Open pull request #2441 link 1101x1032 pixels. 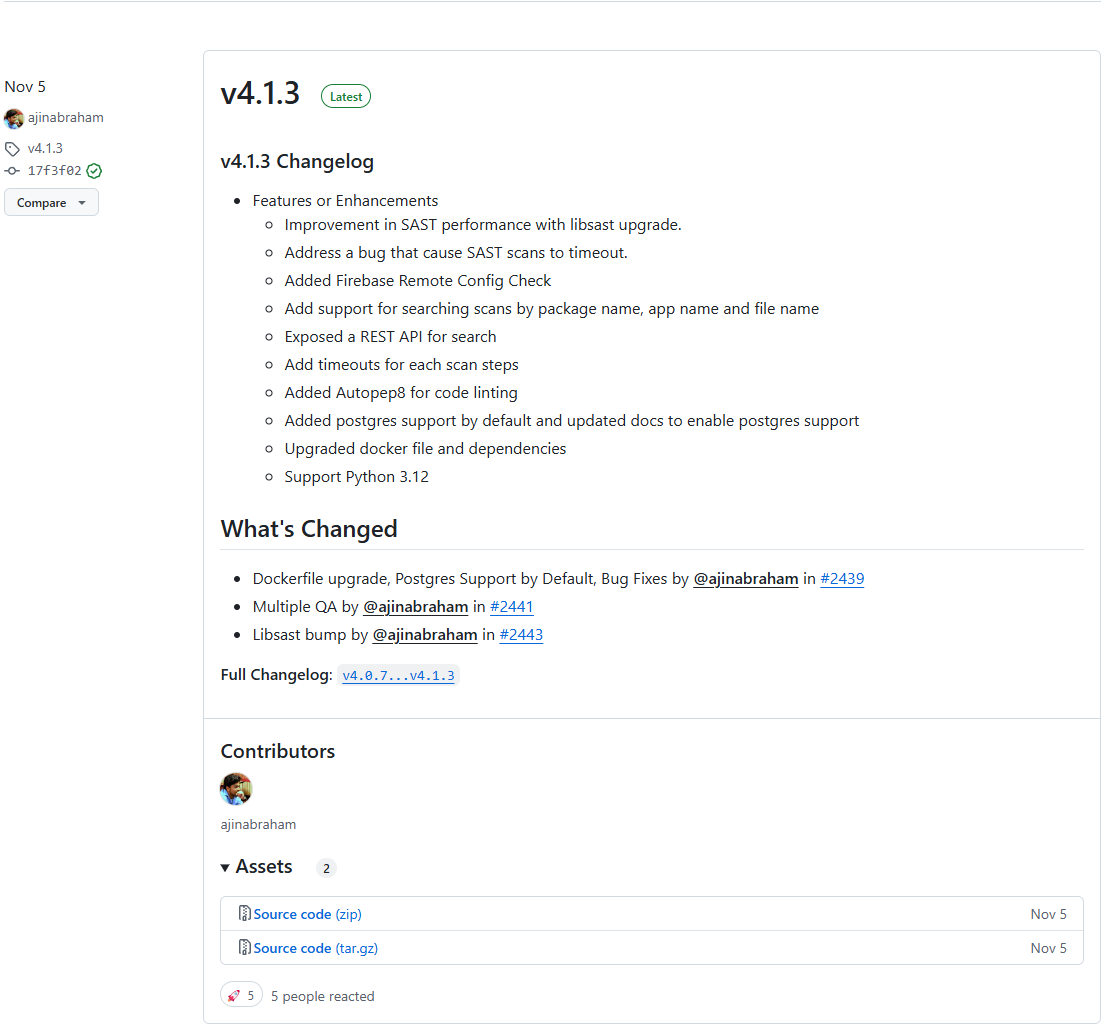(511, 607)
